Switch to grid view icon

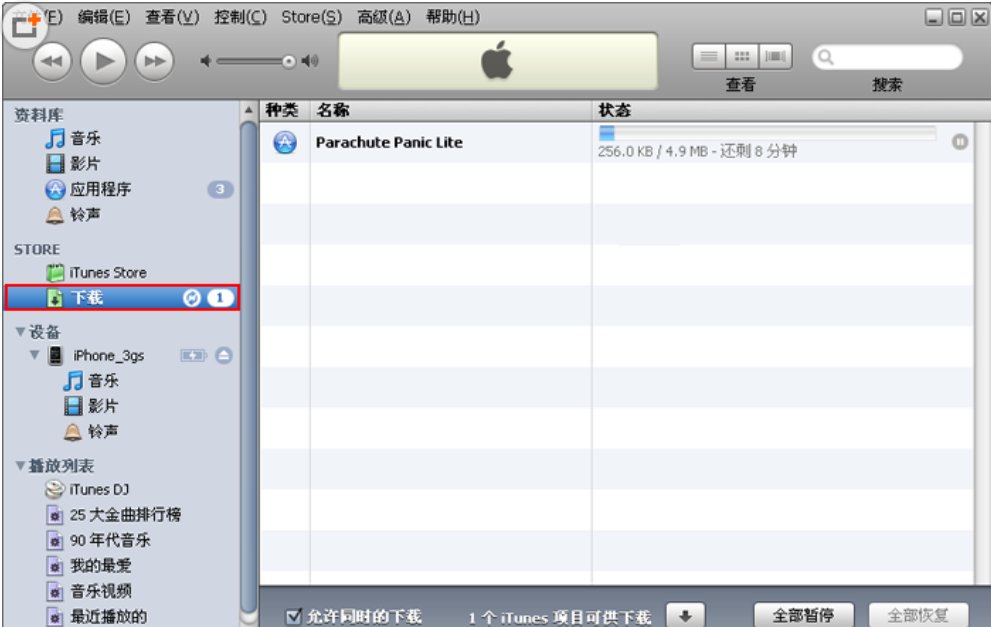click(742, 57)
